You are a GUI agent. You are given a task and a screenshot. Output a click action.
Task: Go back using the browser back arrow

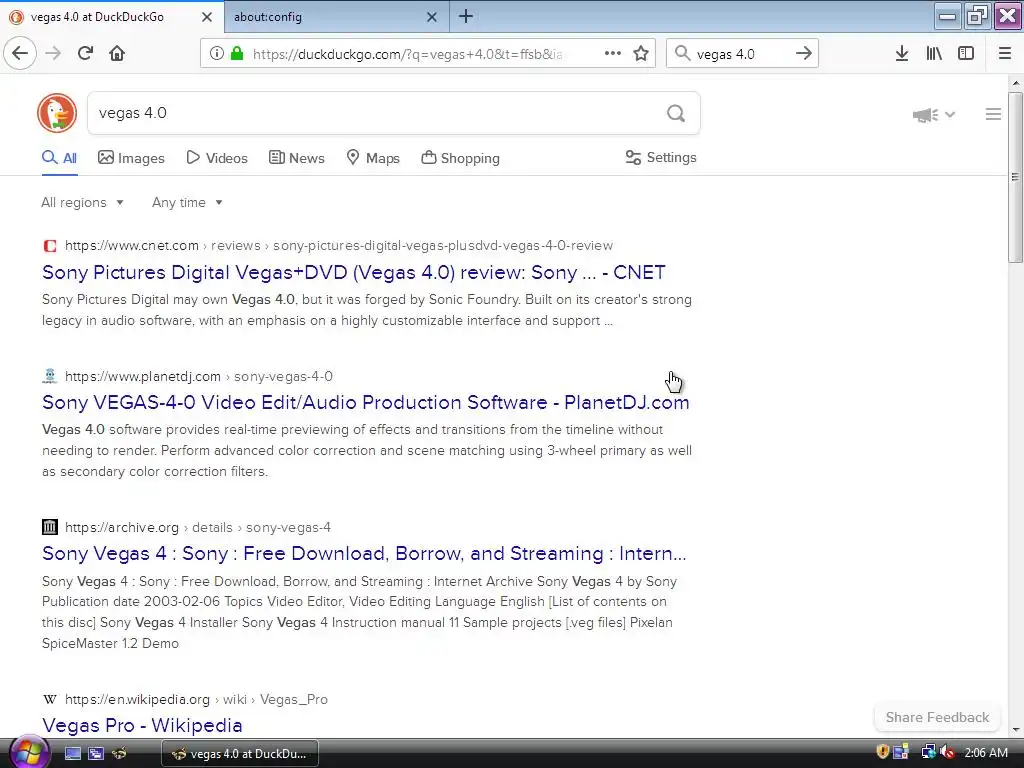click(20, 53)
